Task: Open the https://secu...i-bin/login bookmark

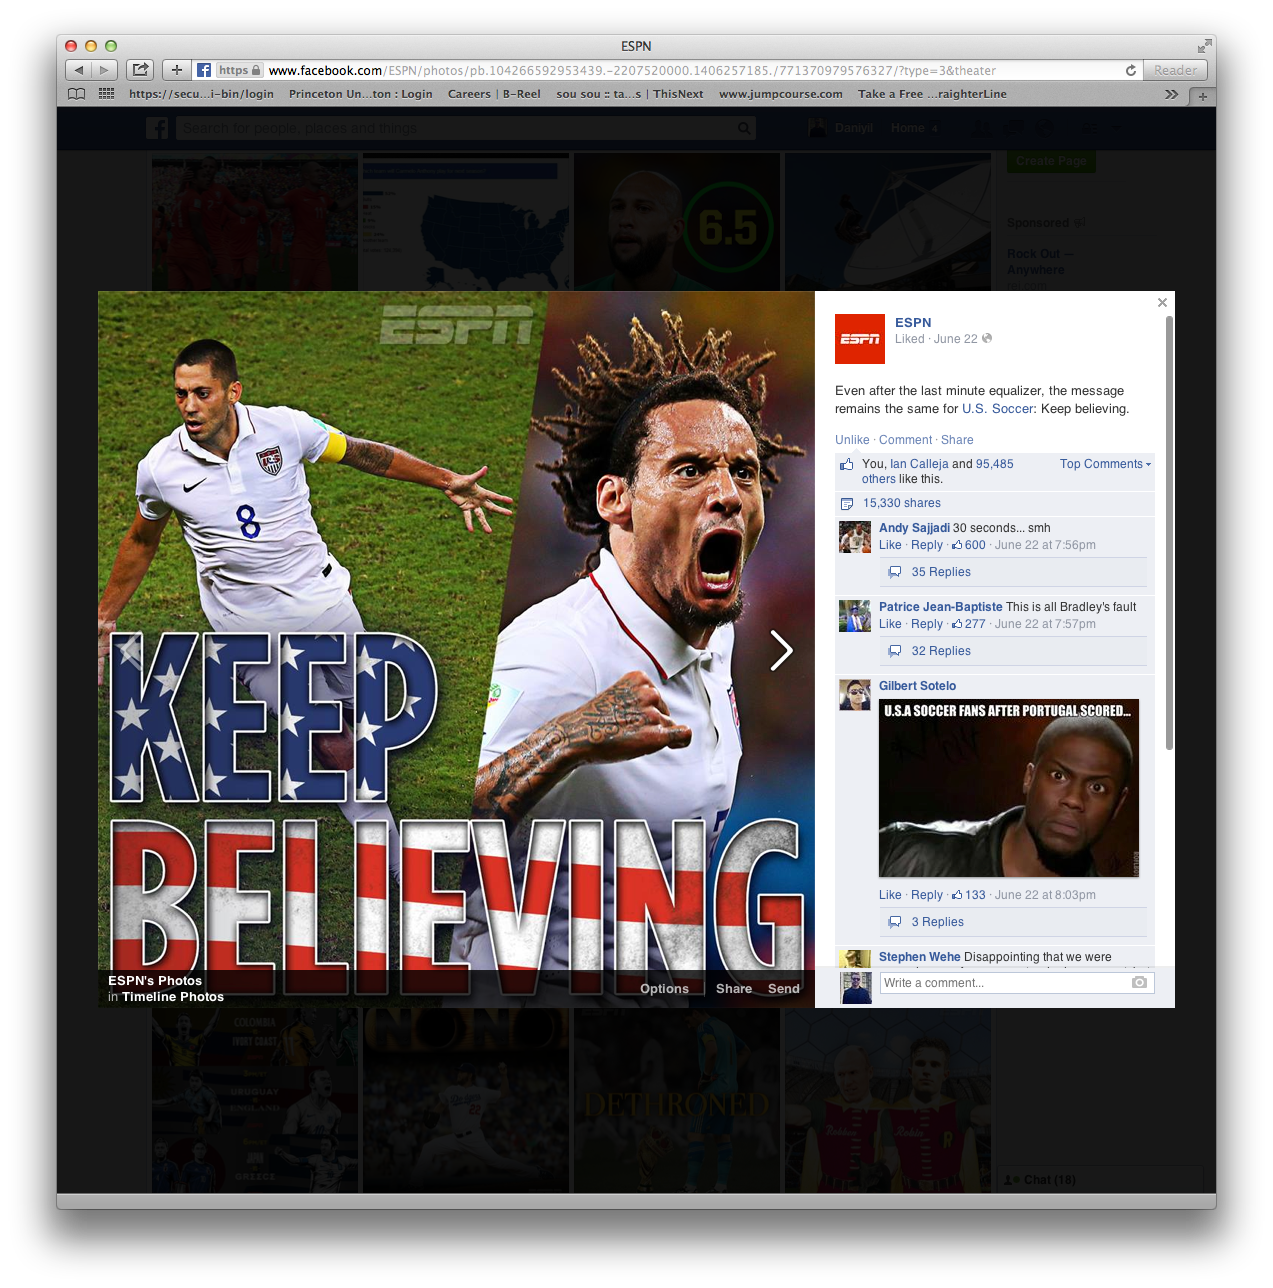Action: pos(201,94)
